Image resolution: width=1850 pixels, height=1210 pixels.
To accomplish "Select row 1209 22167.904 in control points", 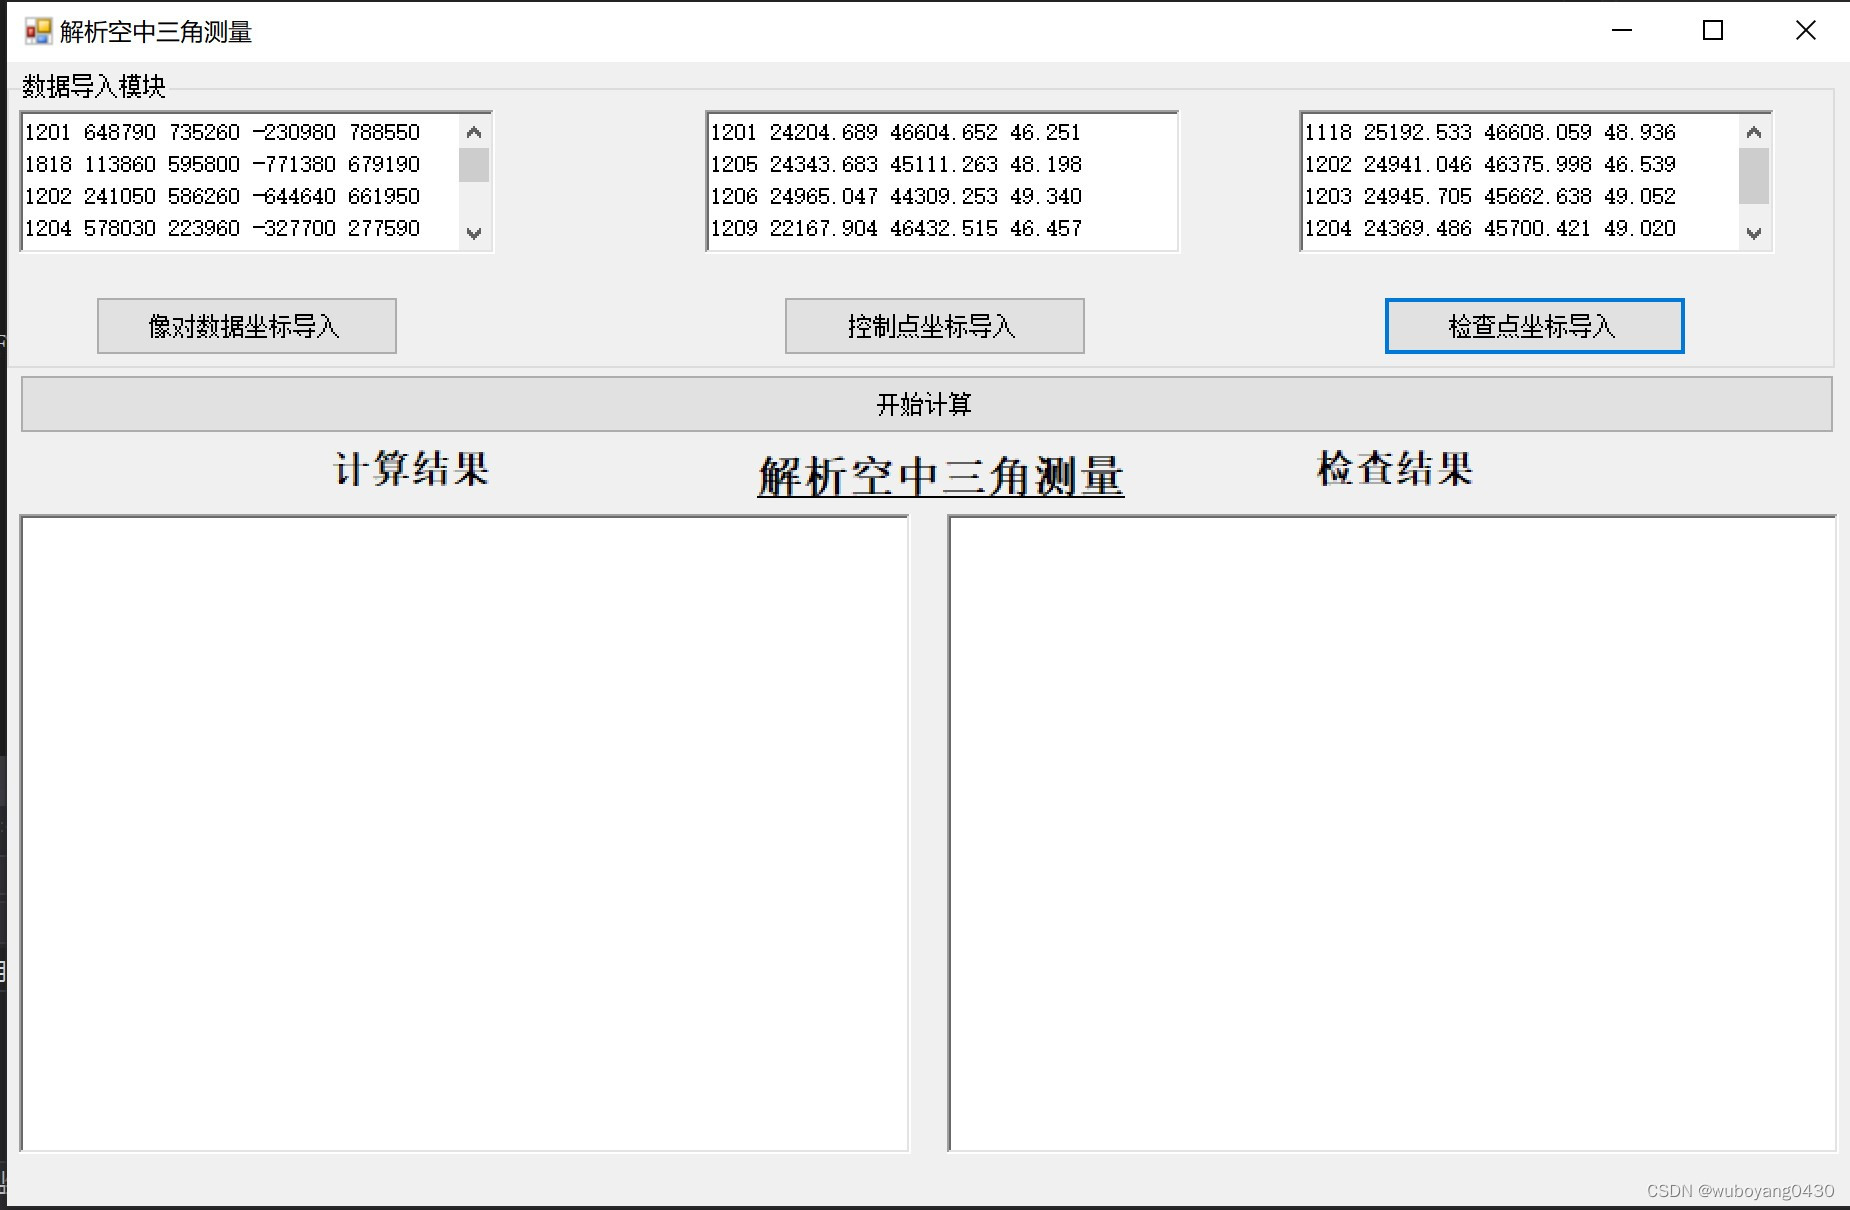I will [896, 228].
